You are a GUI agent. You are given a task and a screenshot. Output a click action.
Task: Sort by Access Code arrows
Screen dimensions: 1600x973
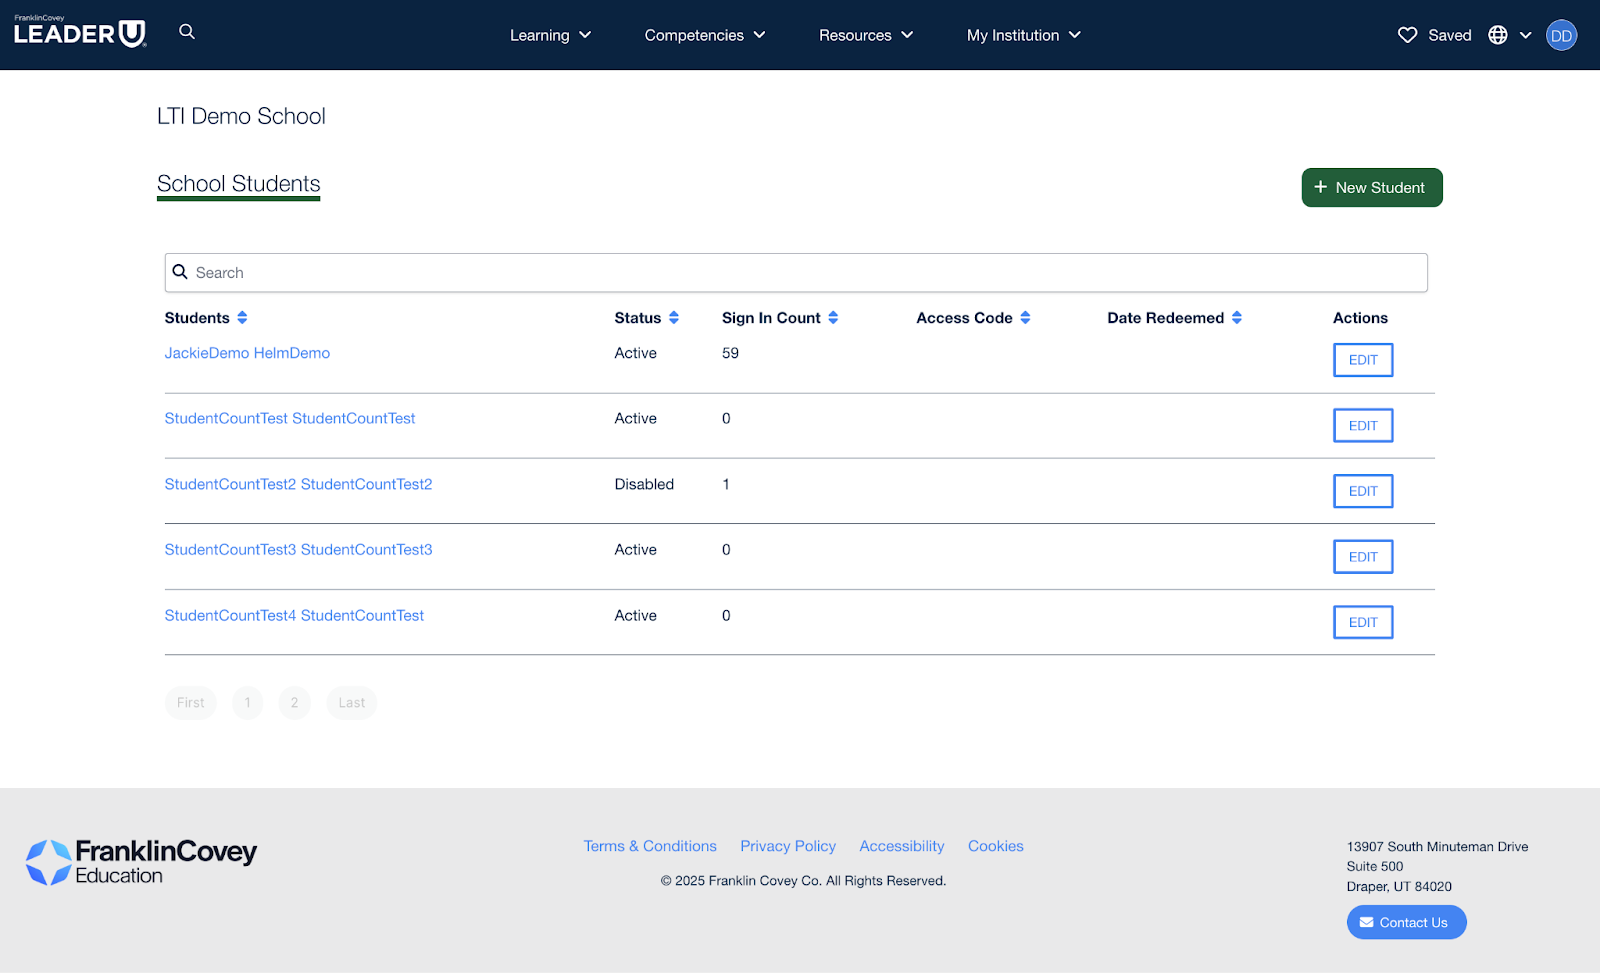1025,318
